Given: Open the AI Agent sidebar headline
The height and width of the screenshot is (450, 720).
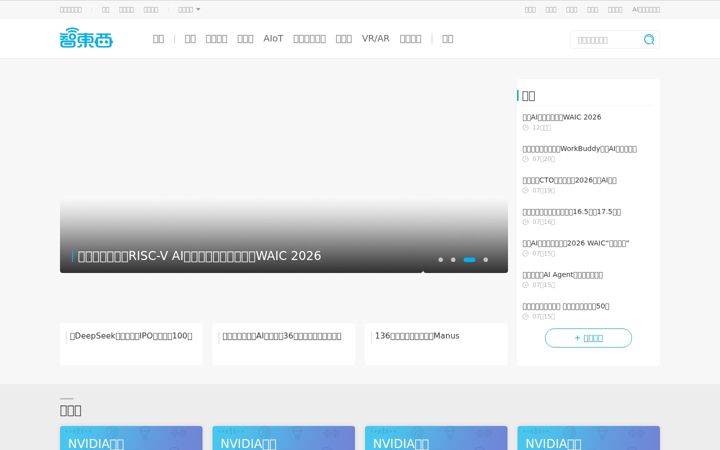Looking at the screenshot, I should [562, 275].
